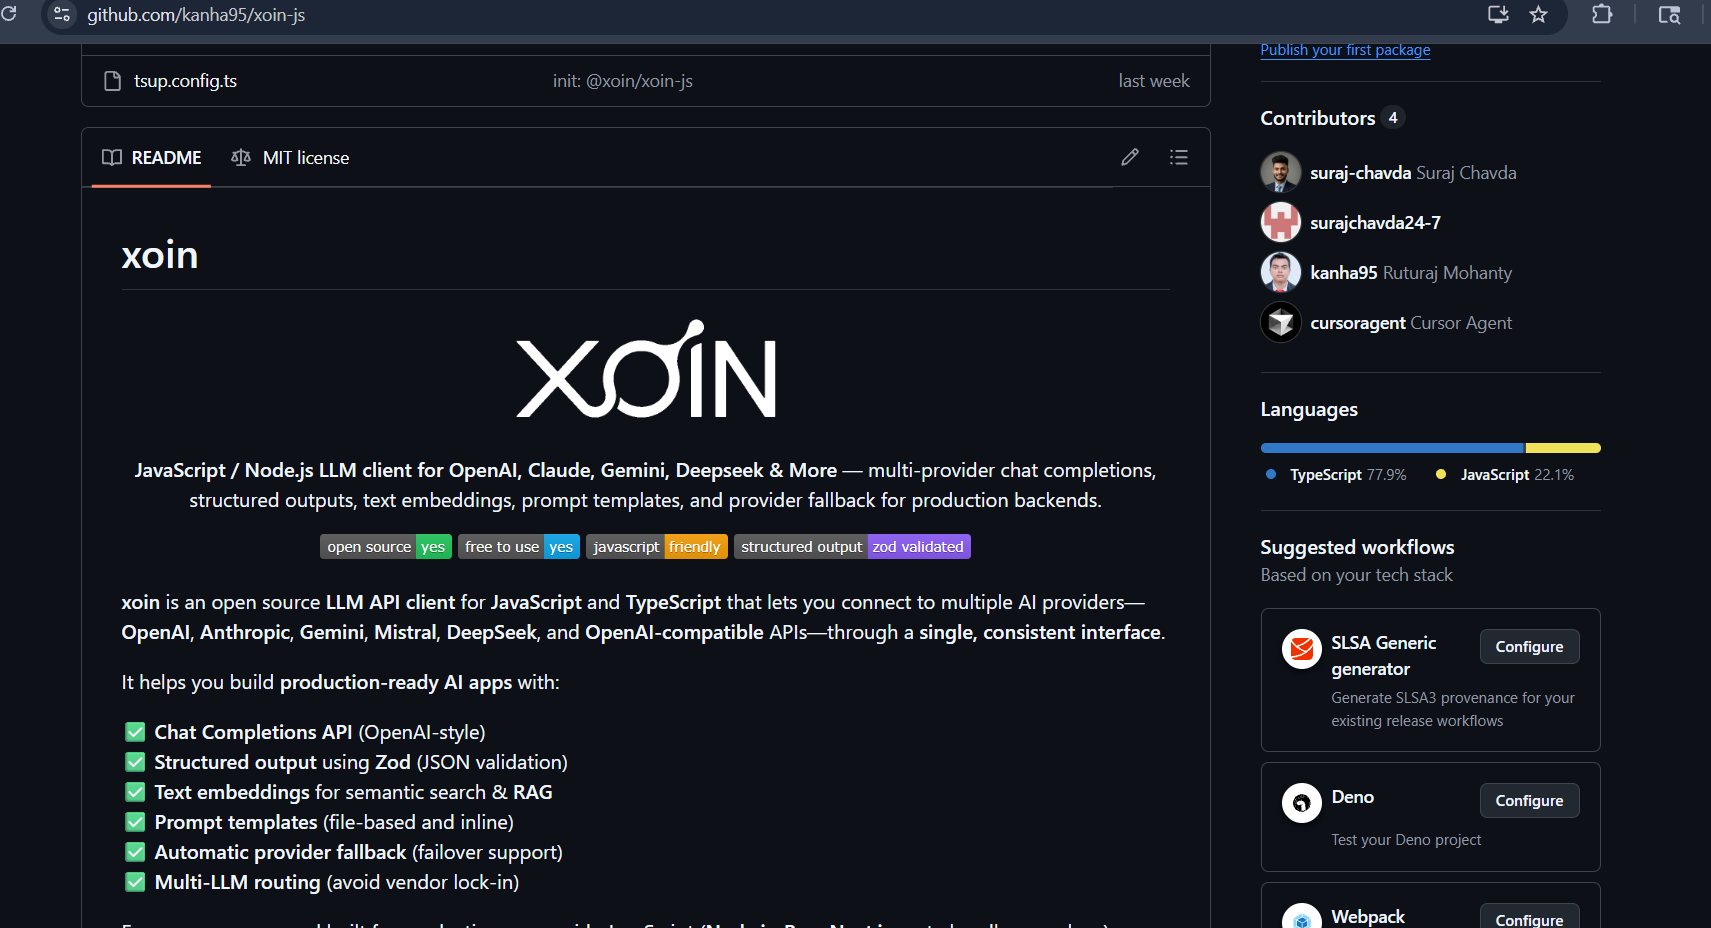Select JavaScript 22.1% language link
1711x928 pixels.
click(1505, 475)
